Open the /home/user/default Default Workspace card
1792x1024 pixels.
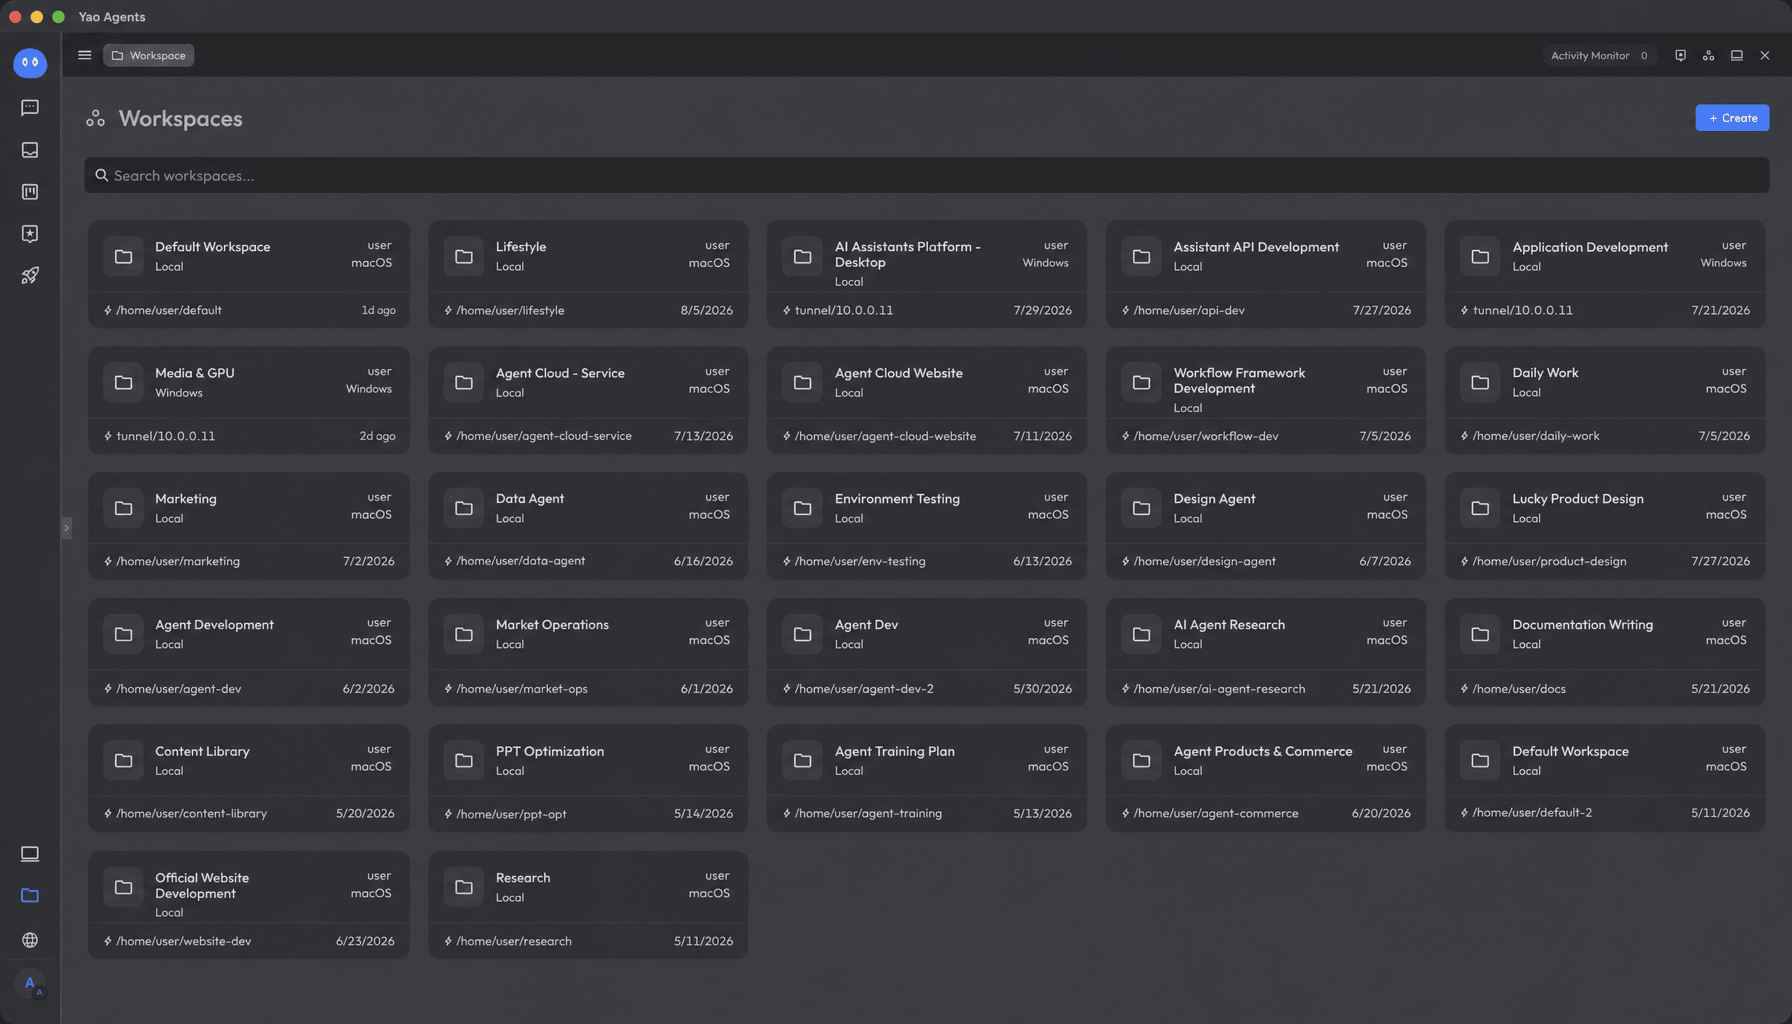coord(249,274)
